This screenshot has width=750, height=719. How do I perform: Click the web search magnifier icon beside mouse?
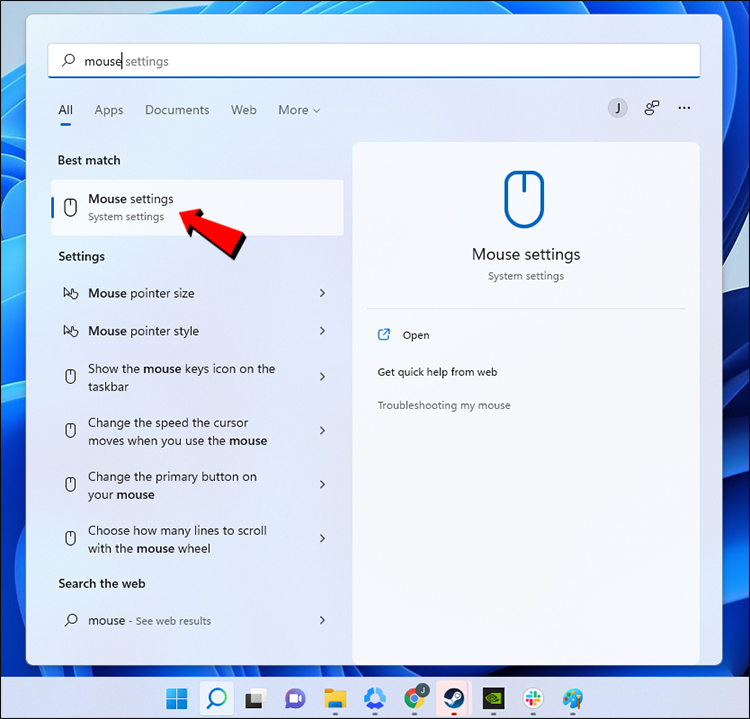(71, 620)
